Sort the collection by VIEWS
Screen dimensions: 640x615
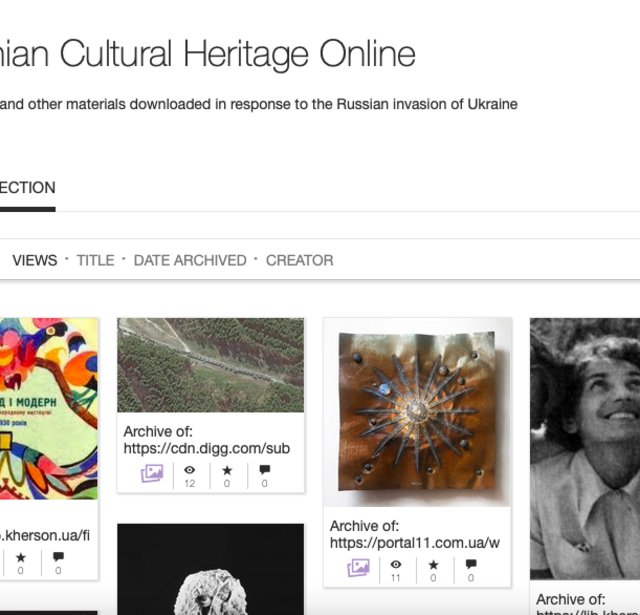[35, 260]
